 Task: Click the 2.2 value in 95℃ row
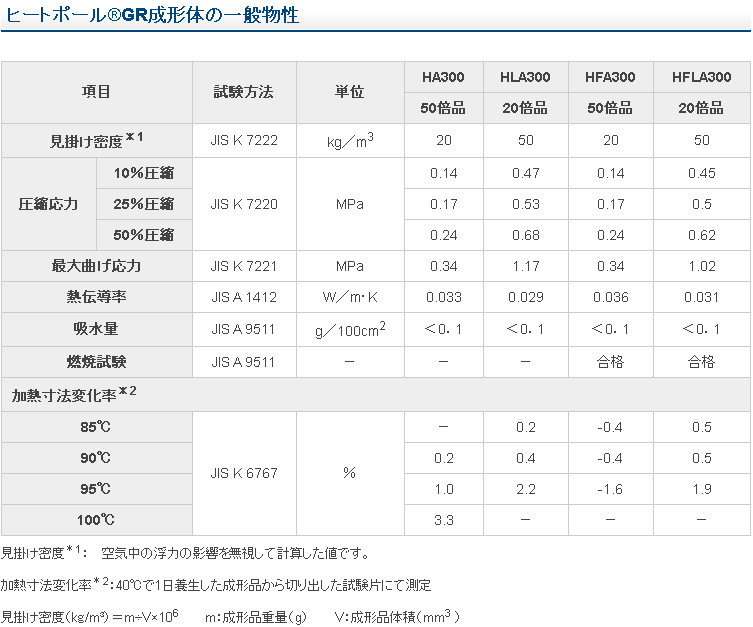525,489
